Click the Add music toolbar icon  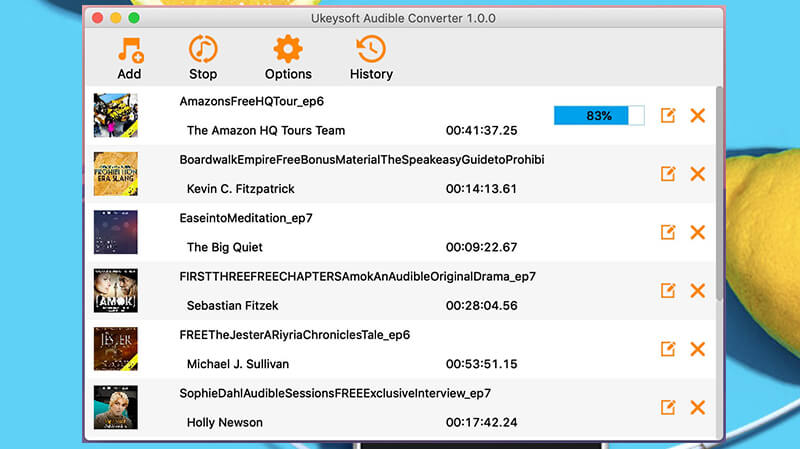[x=130, y=50]
